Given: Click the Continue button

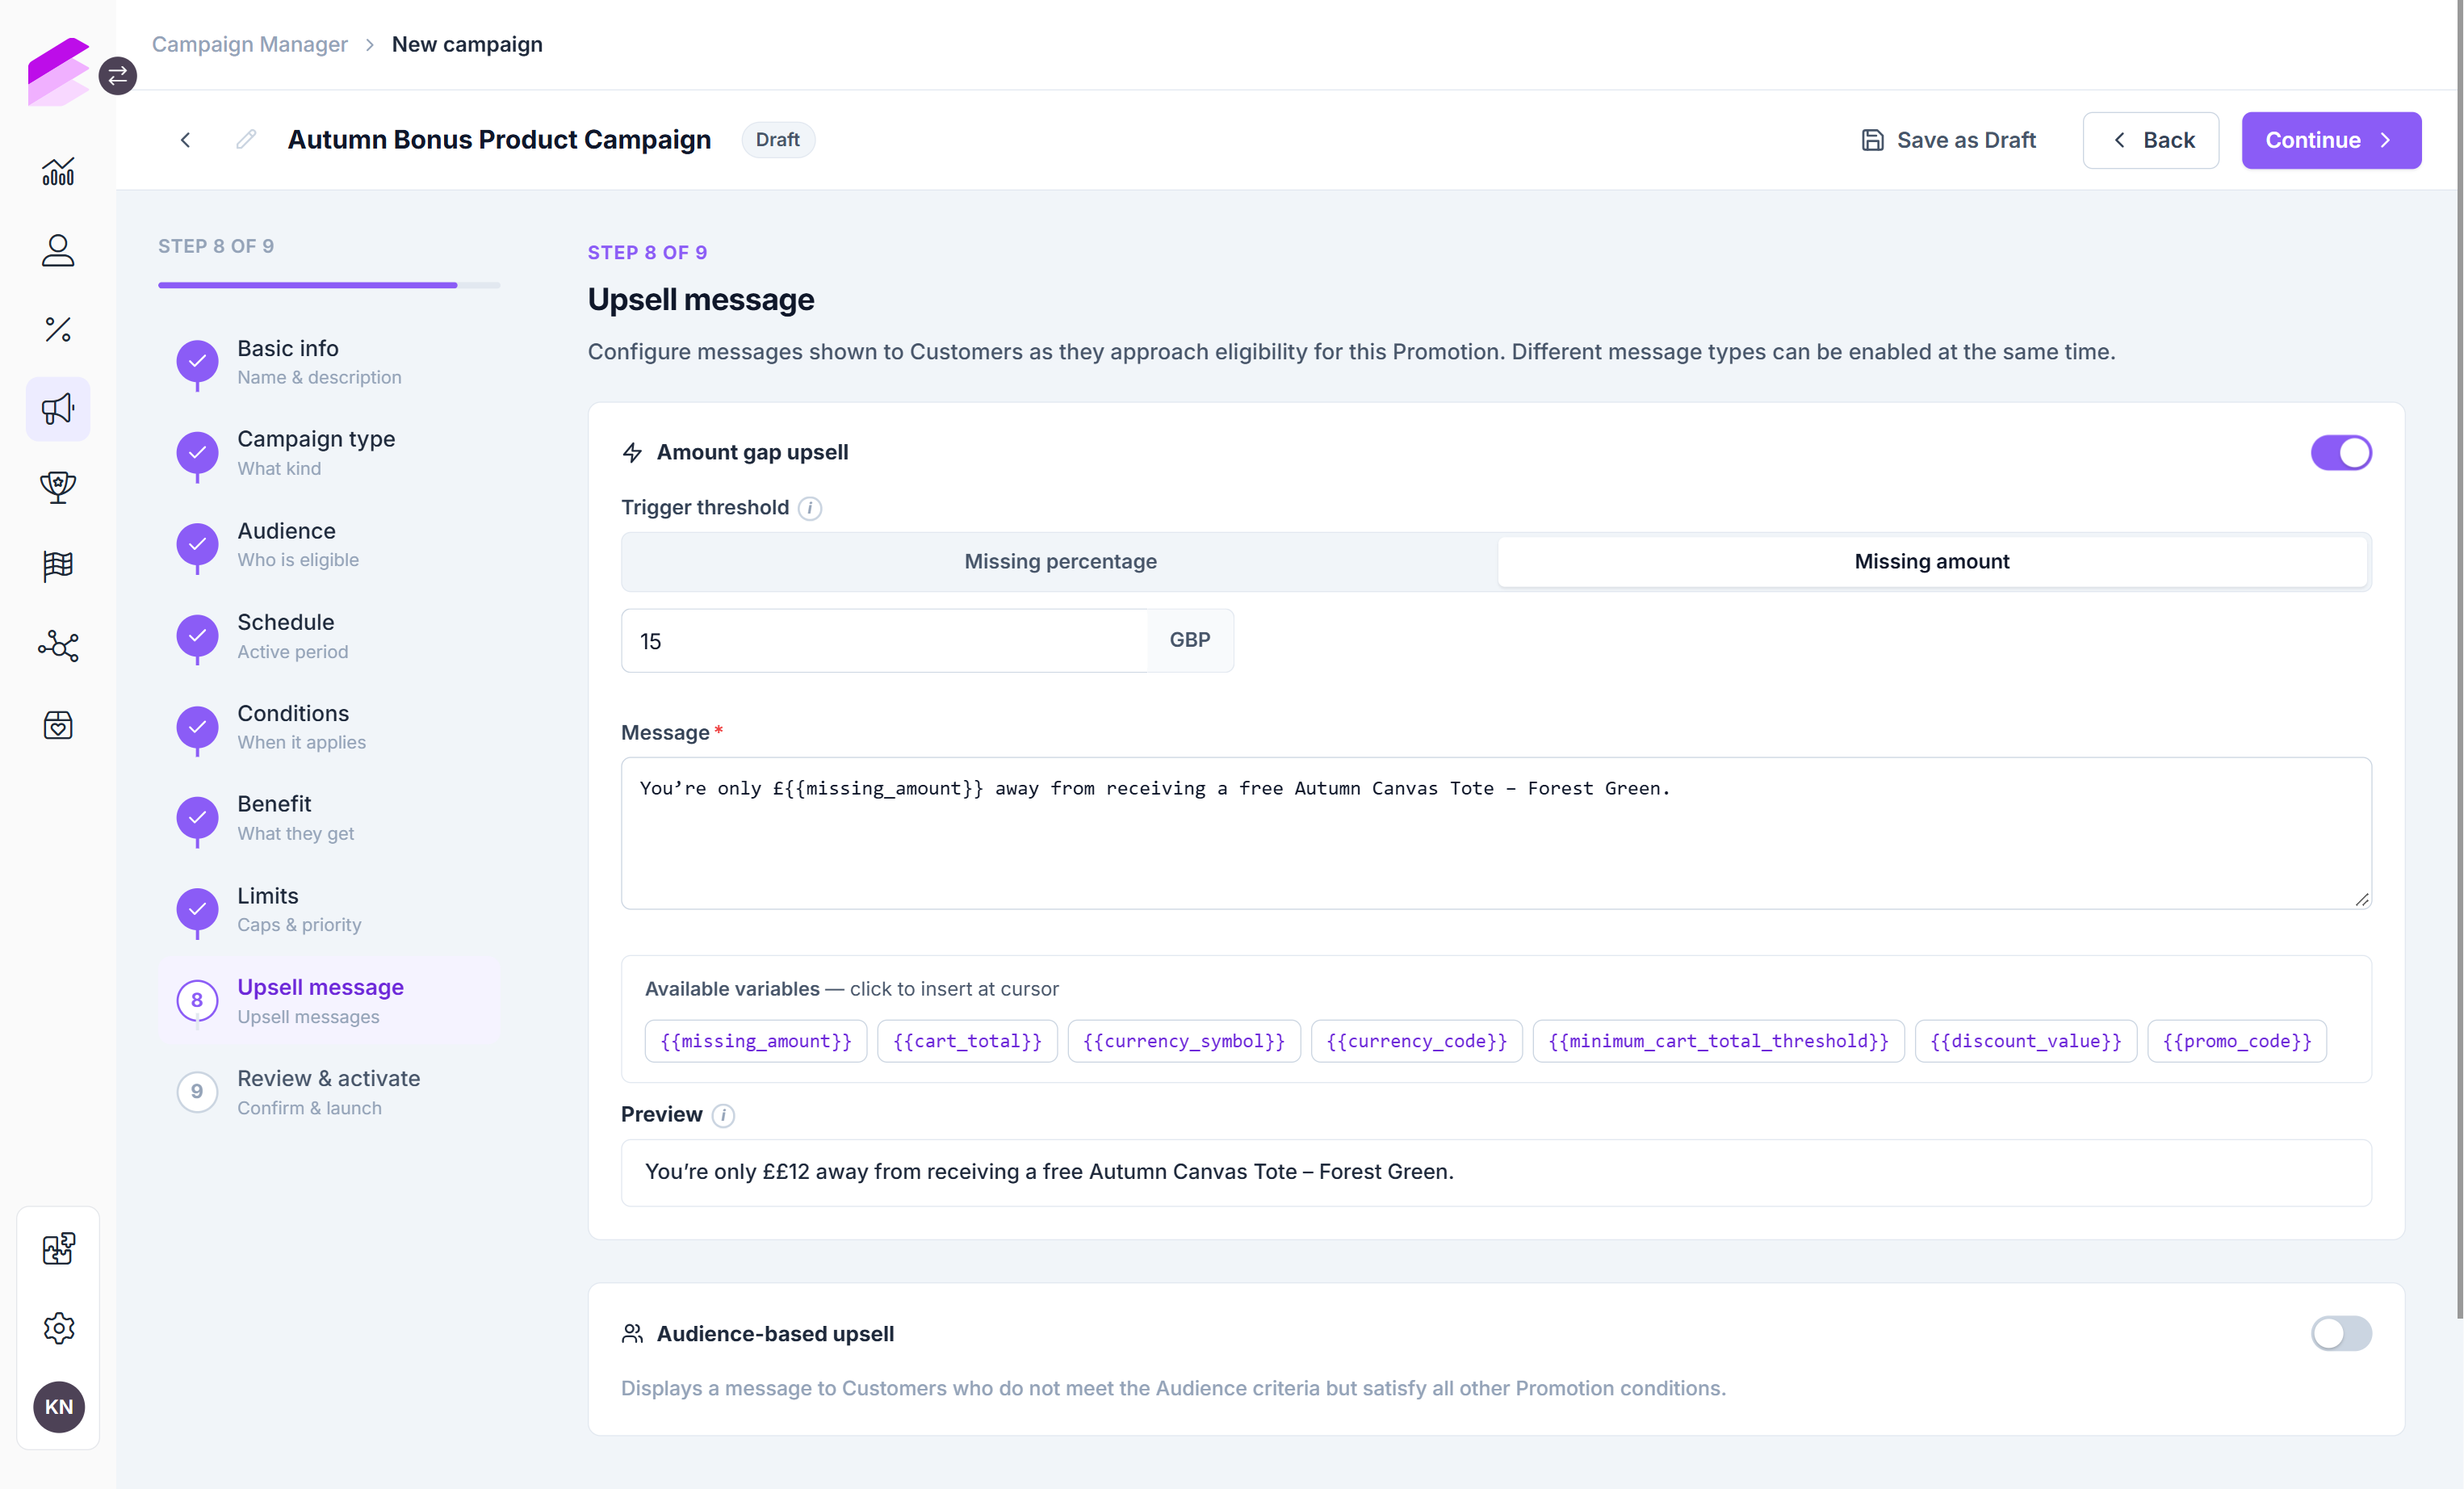Looking at the screenshot, I should click(2330, 140).
